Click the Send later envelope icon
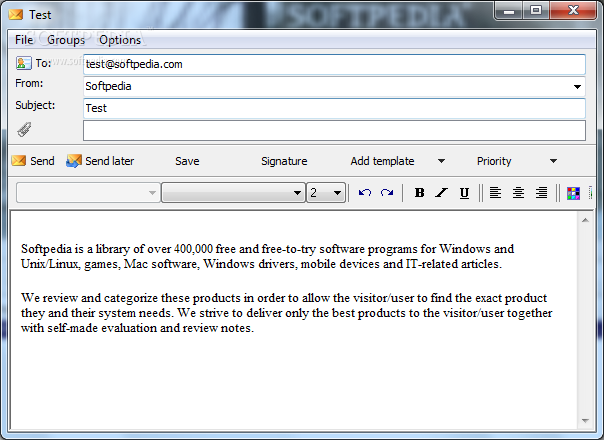Viewport: 604px width, 440px height. coord(74,161)
